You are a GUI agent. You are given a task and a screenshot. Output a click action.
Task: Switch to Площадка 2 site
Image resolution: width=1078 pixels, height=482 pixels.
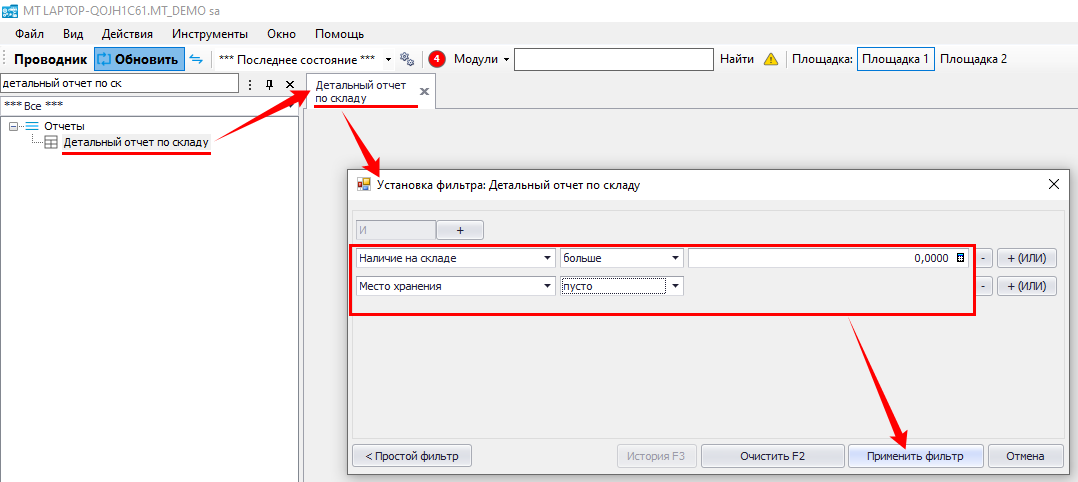tap(973, 59)
